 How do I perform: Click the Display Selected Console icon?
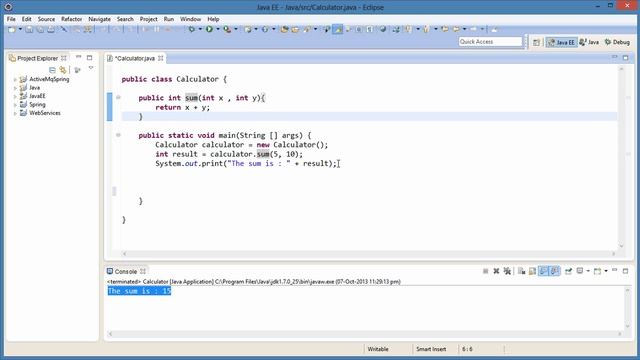580,271
